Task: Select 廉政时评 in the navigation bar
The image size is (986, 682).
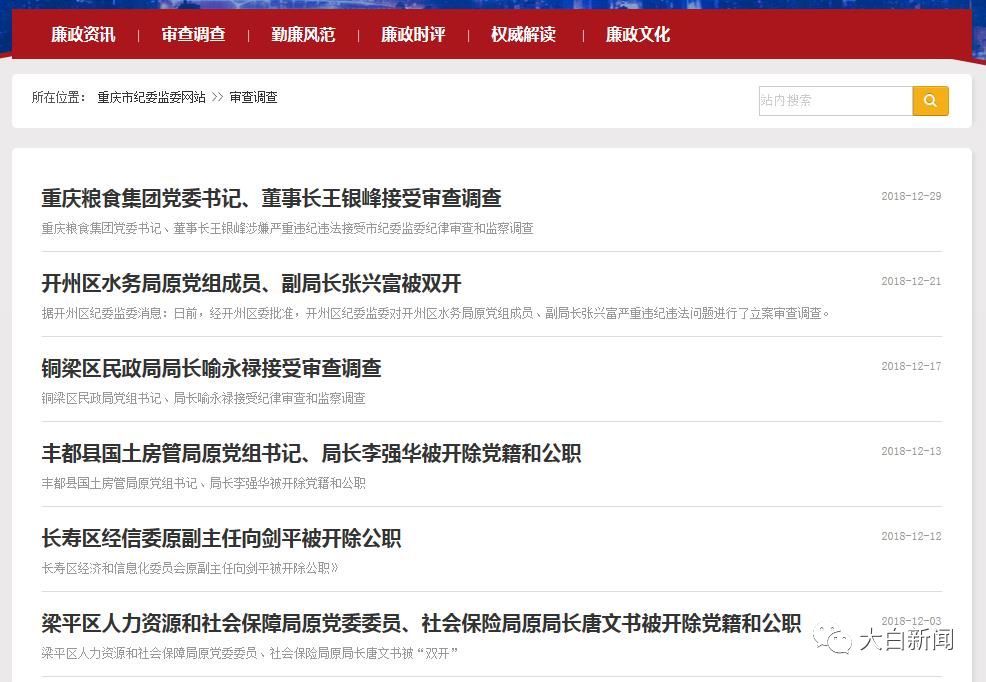Action: coord(413,33)
